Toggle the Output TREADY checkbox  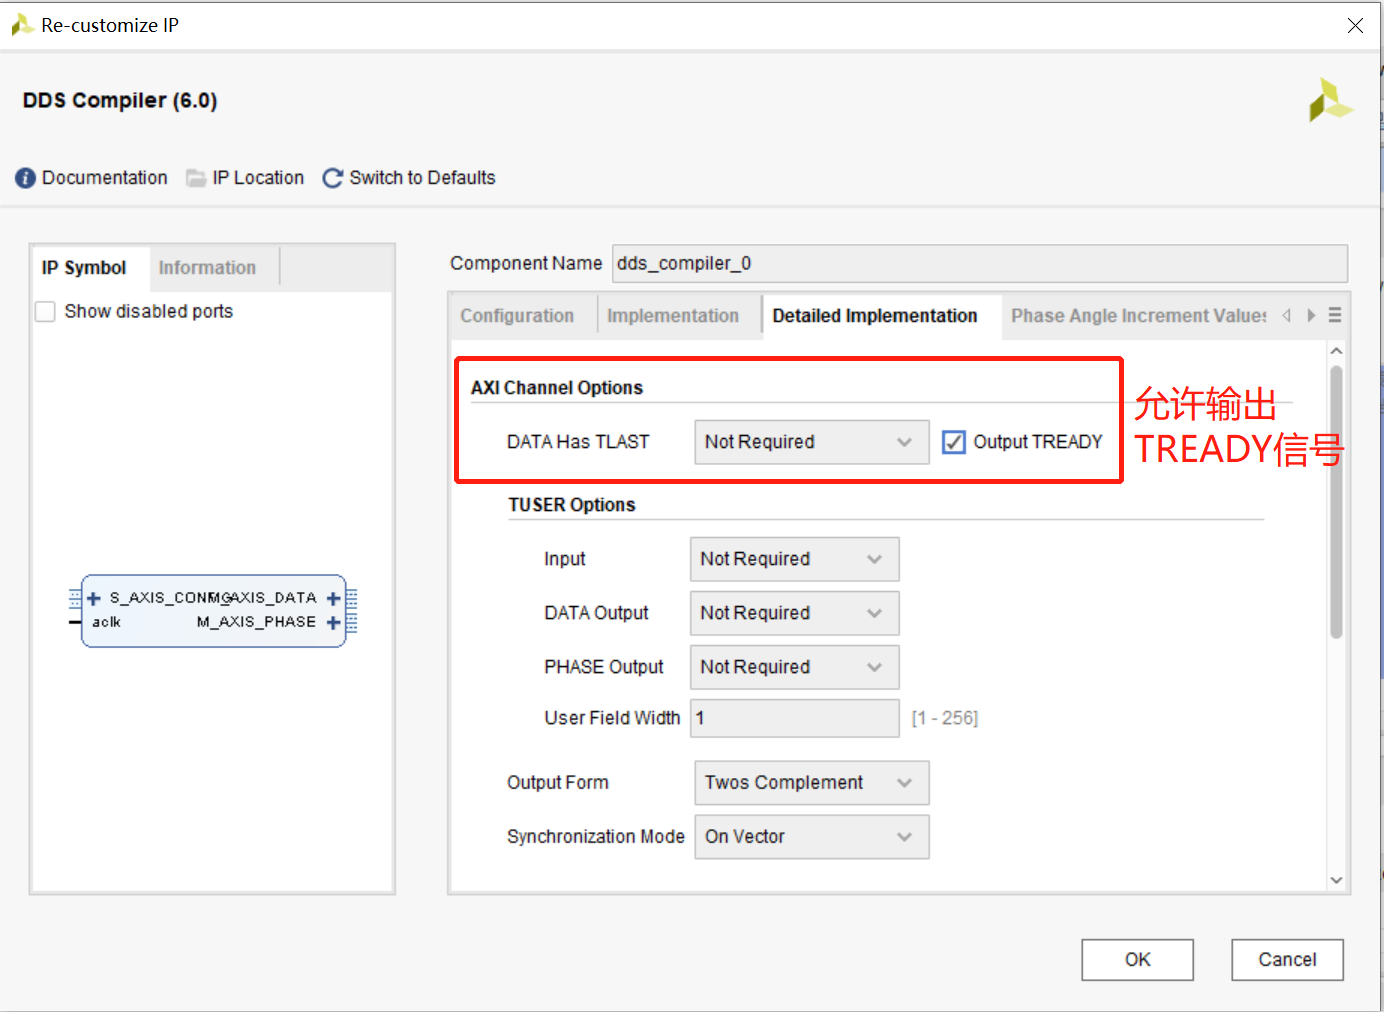[954, 442]
